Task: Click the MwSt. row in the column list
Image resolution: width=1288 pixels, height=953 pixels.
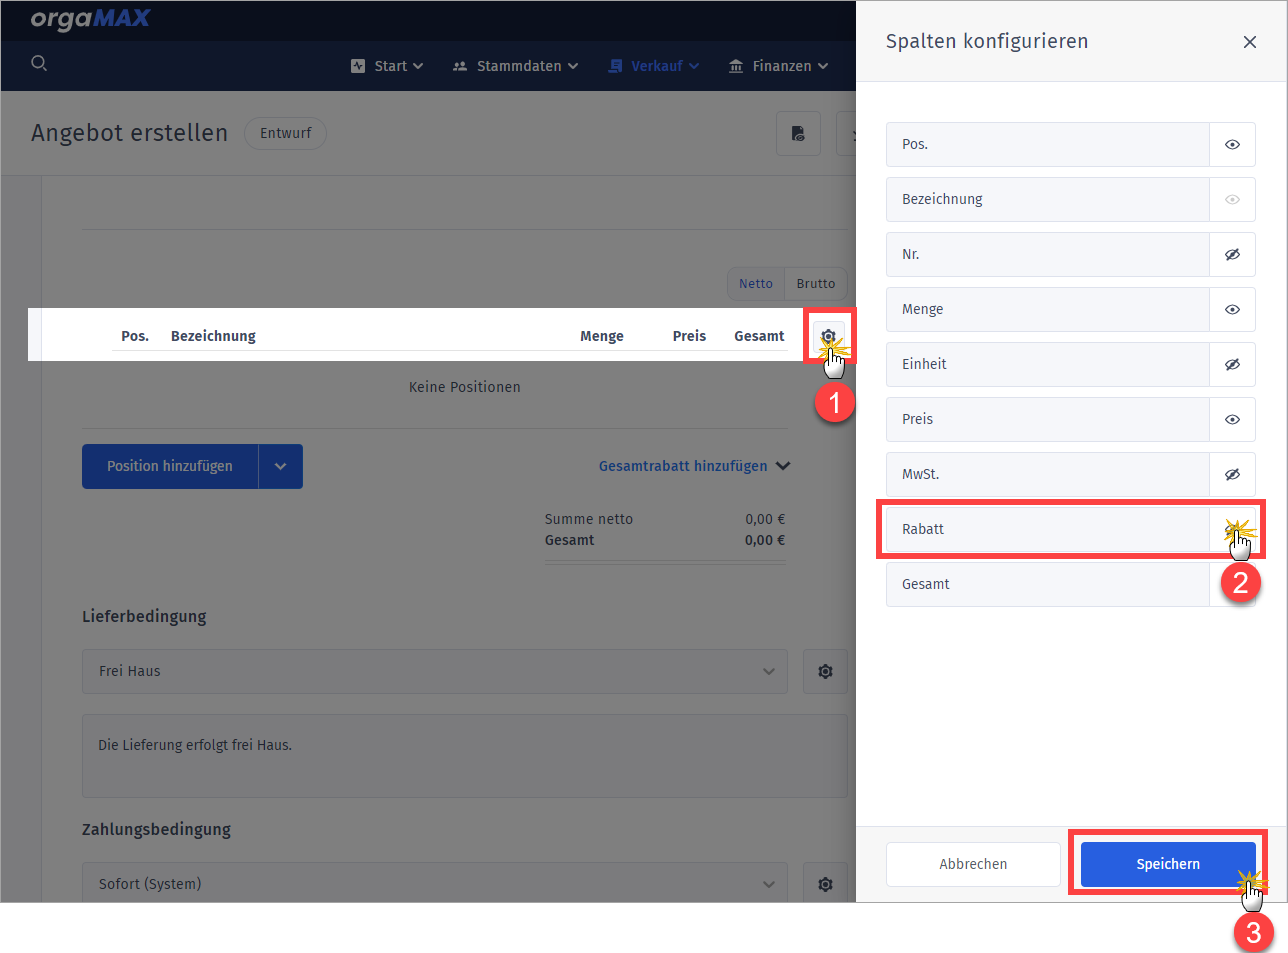Action: [1047, 474]
